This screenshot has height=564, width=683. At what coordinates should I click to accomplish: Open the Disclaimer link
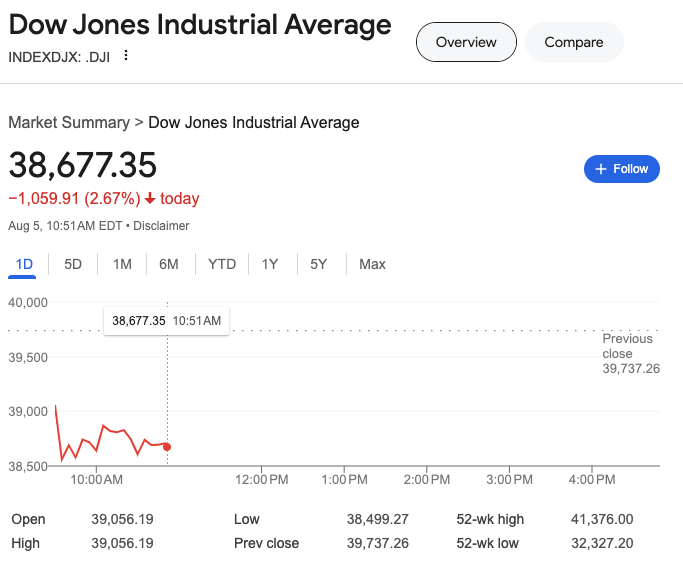[161, 226]
